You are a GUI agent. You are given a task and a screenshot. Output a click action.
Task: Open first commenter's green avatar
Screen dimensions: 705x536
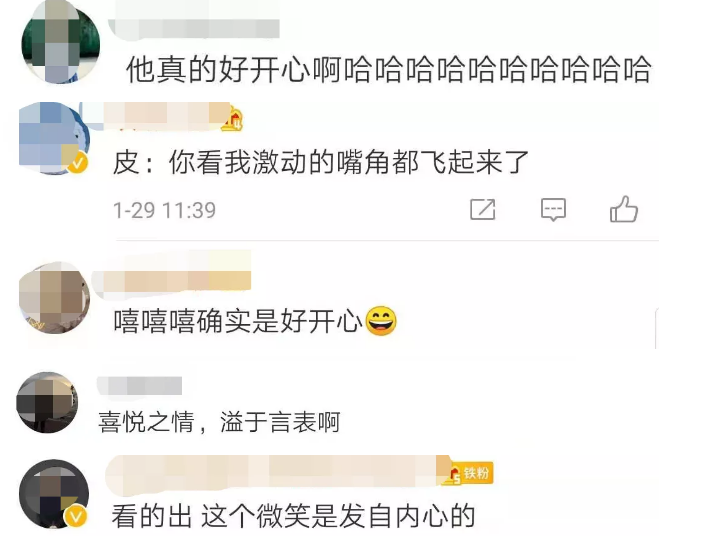[61, 43]
